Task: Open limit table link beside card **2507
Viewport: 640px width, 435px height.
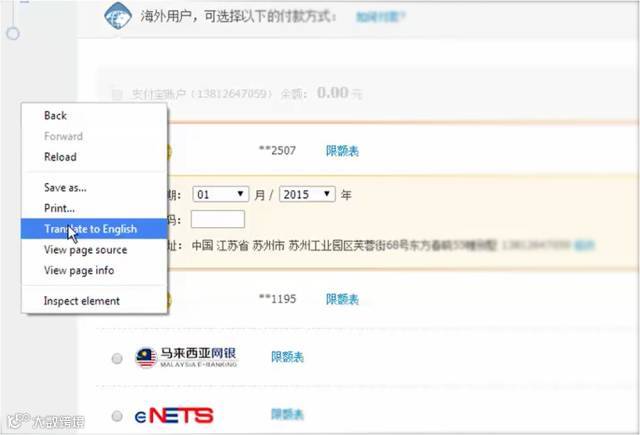Action: point(342,151)
